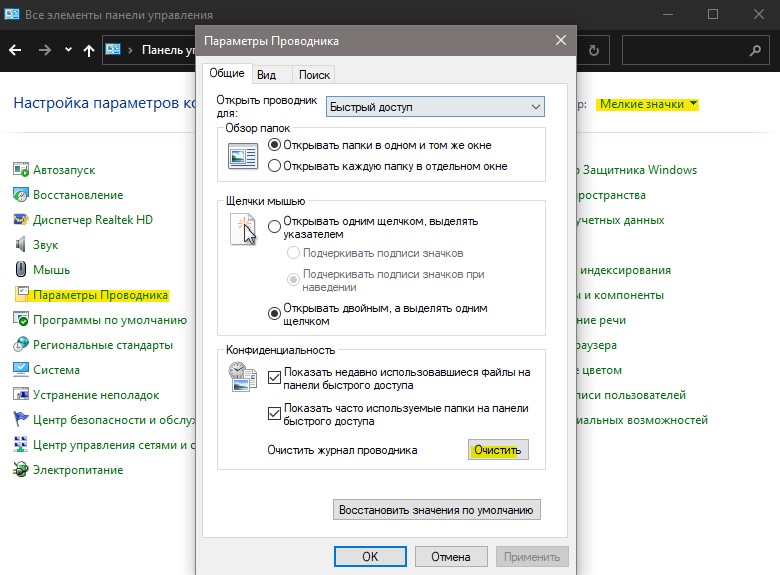Open the Электропитание link
The image size is (780, 575).
(78, 470)
